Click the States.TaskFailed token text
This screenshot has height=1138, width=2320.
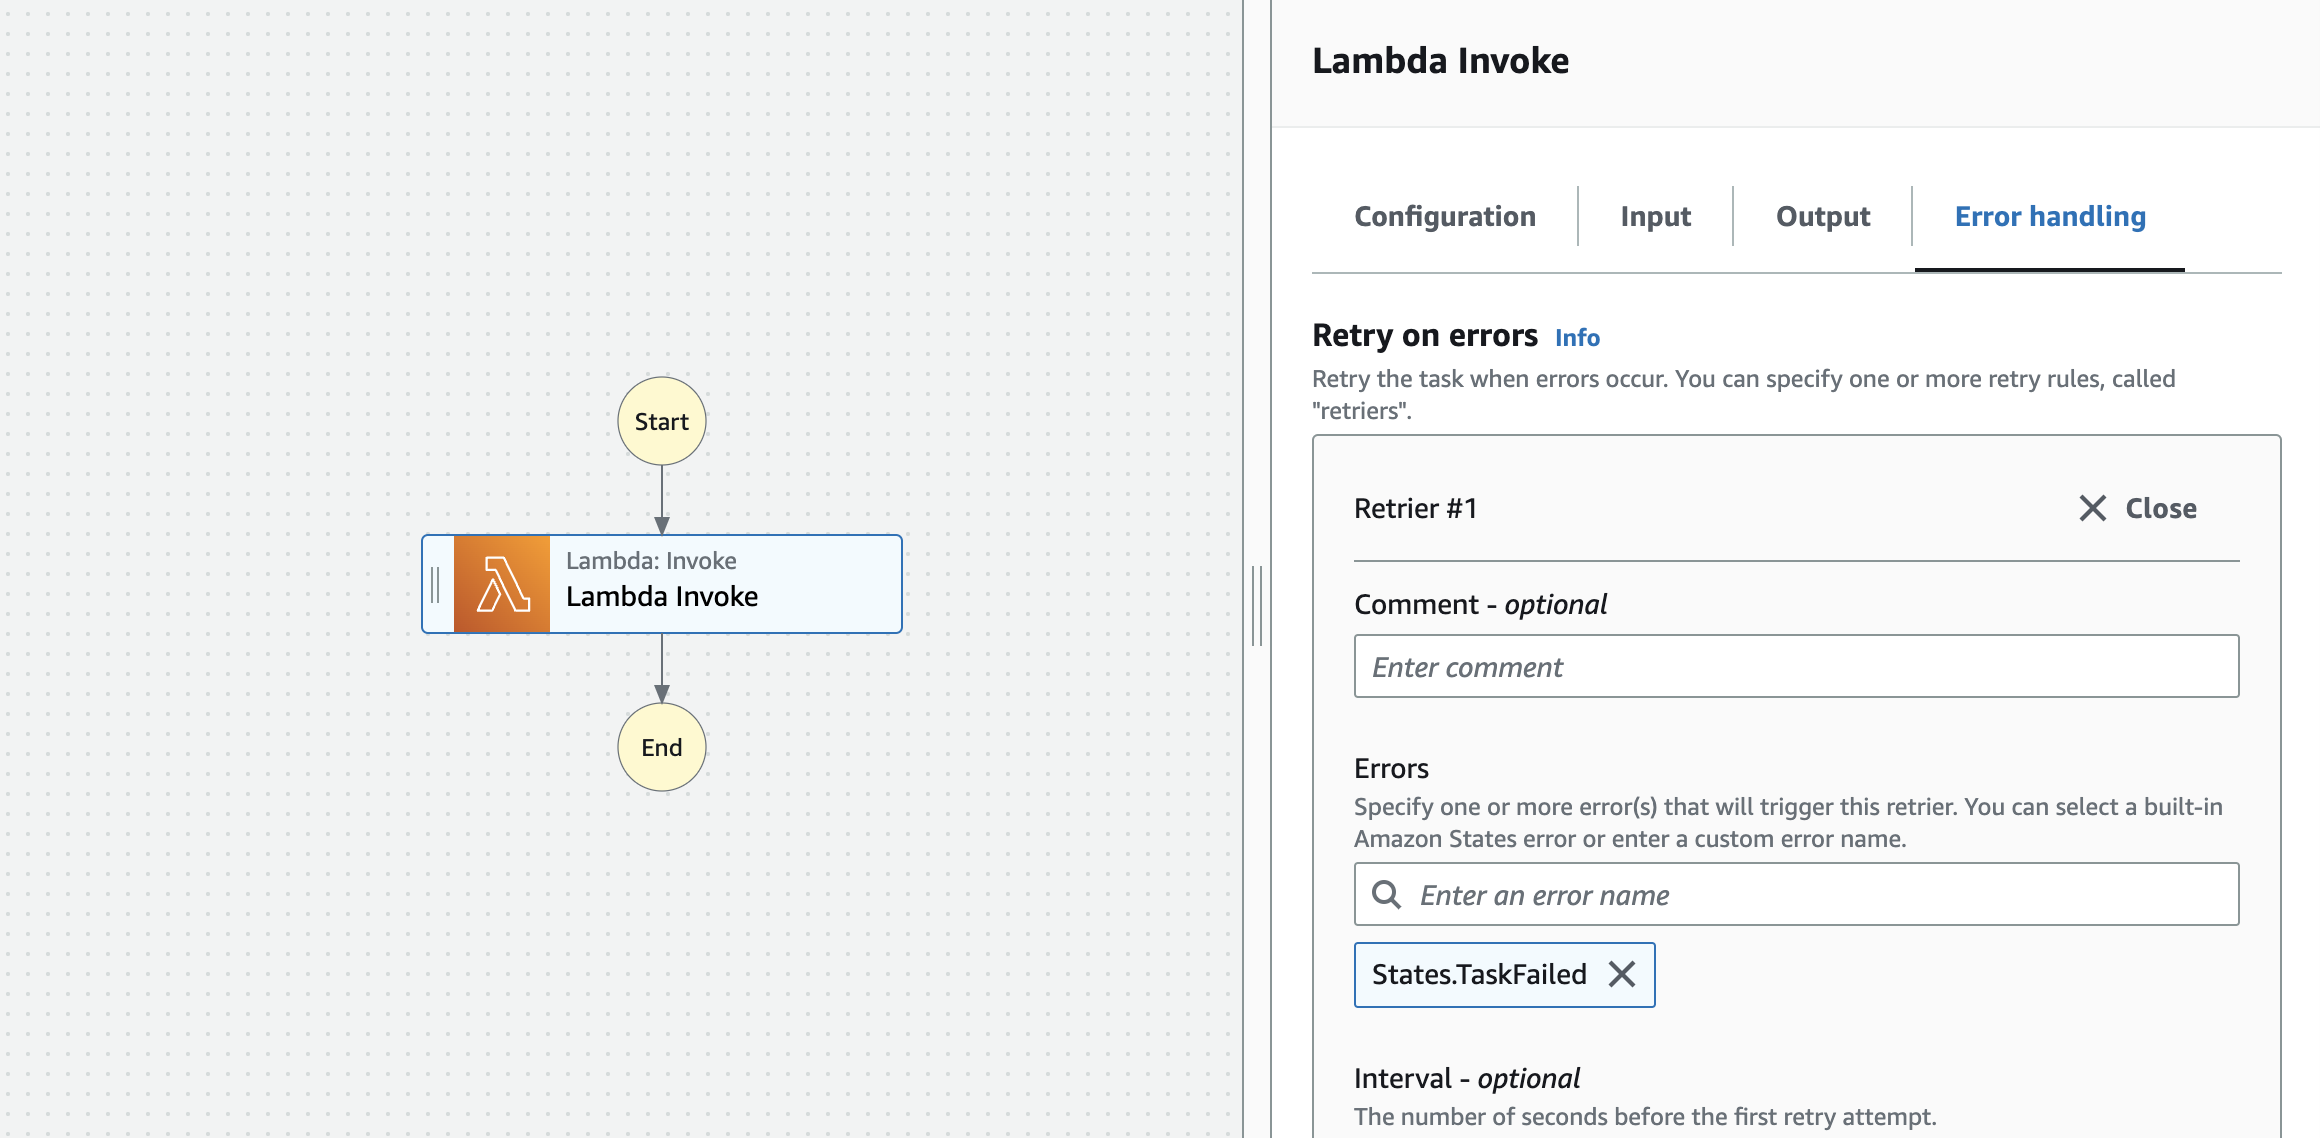[1479, 974]
